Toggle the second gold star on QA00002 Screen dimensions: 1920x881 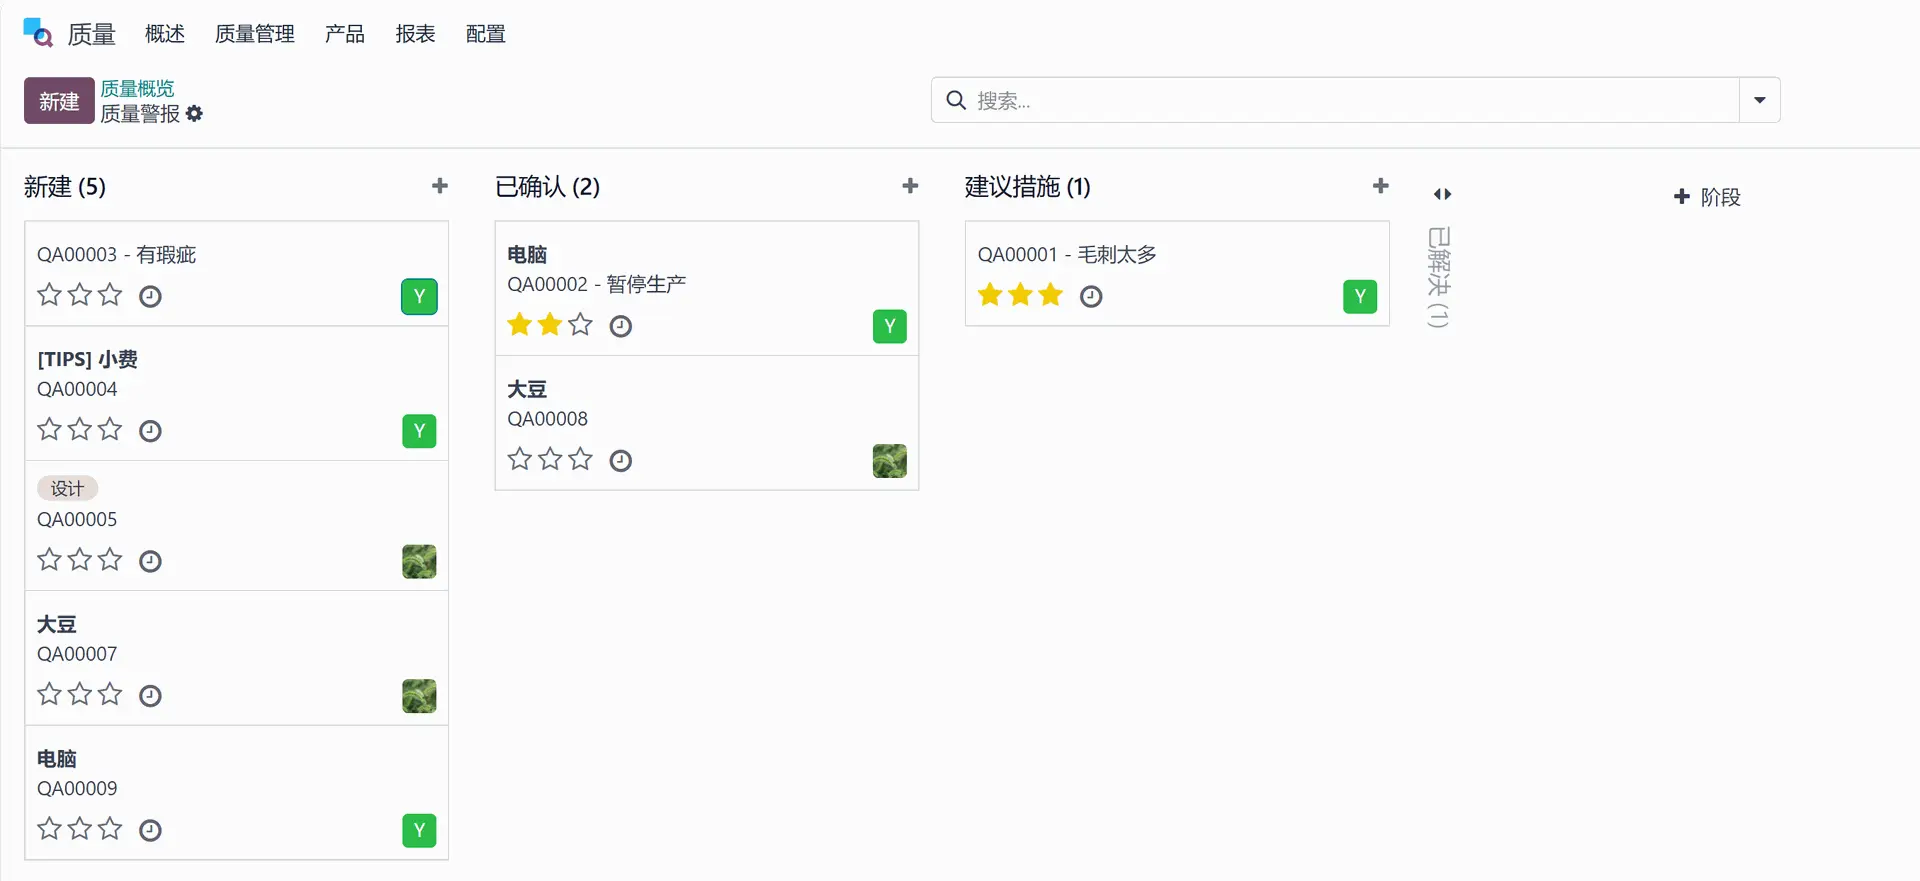pos(550,325)
